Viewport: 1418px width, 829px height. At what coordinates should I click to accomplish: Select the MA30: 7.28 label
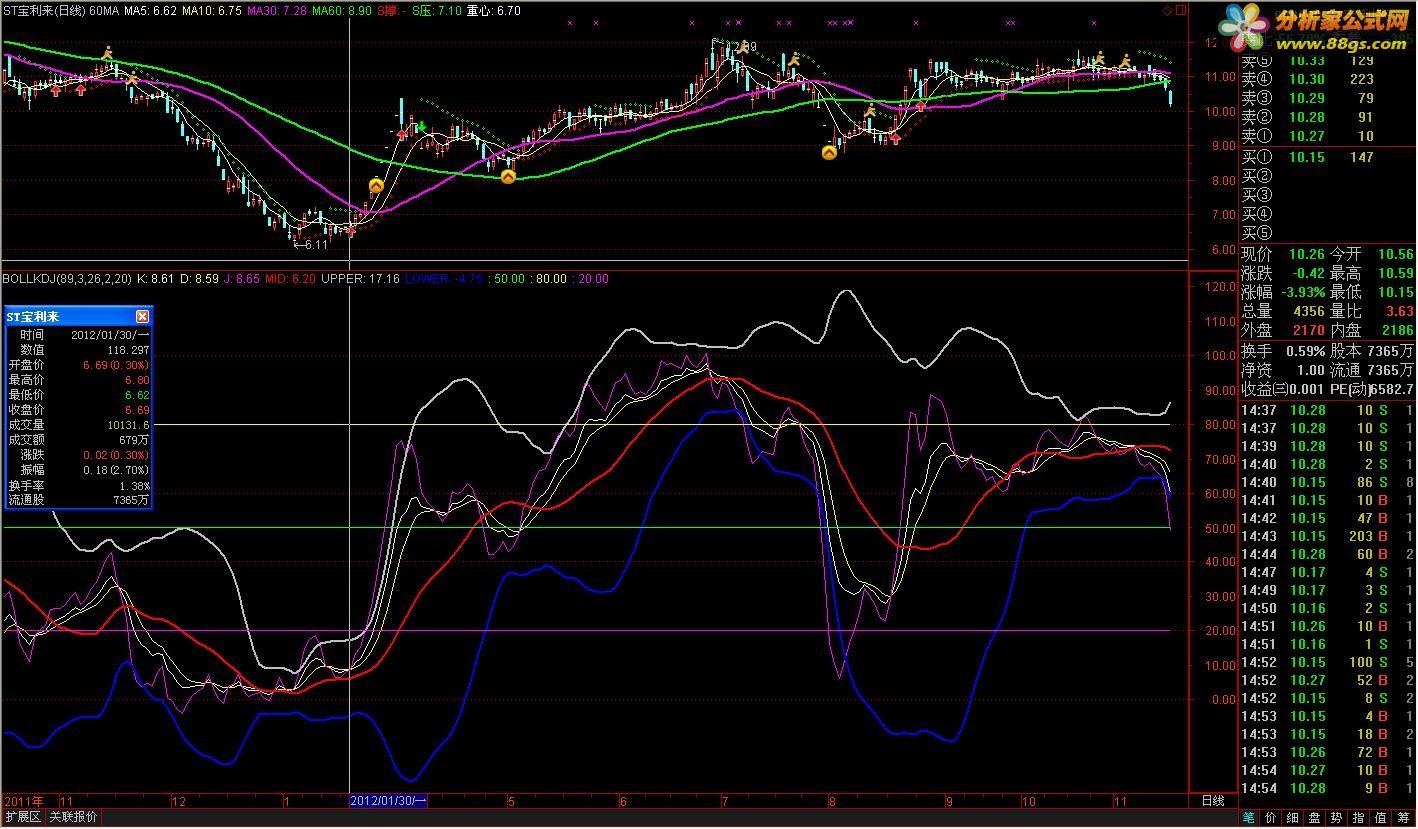click(x=275, y=10)
